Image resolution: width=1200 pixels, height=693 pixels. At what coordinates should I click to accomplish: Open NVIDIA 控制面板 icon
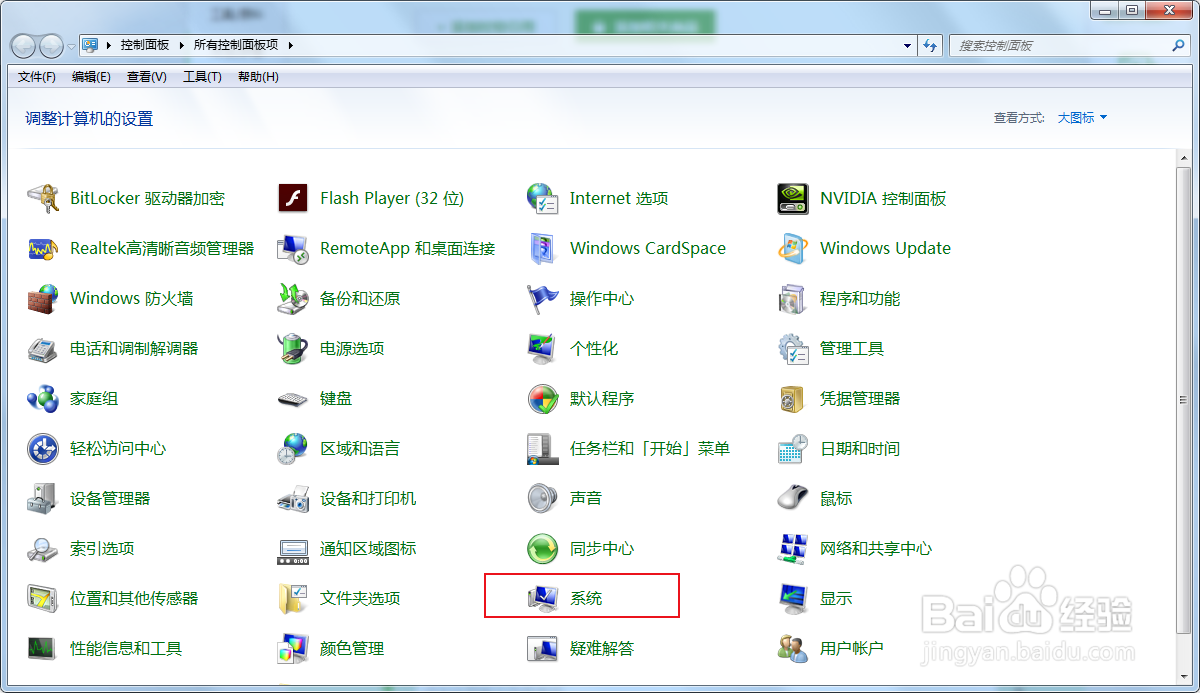pos(793,198)
